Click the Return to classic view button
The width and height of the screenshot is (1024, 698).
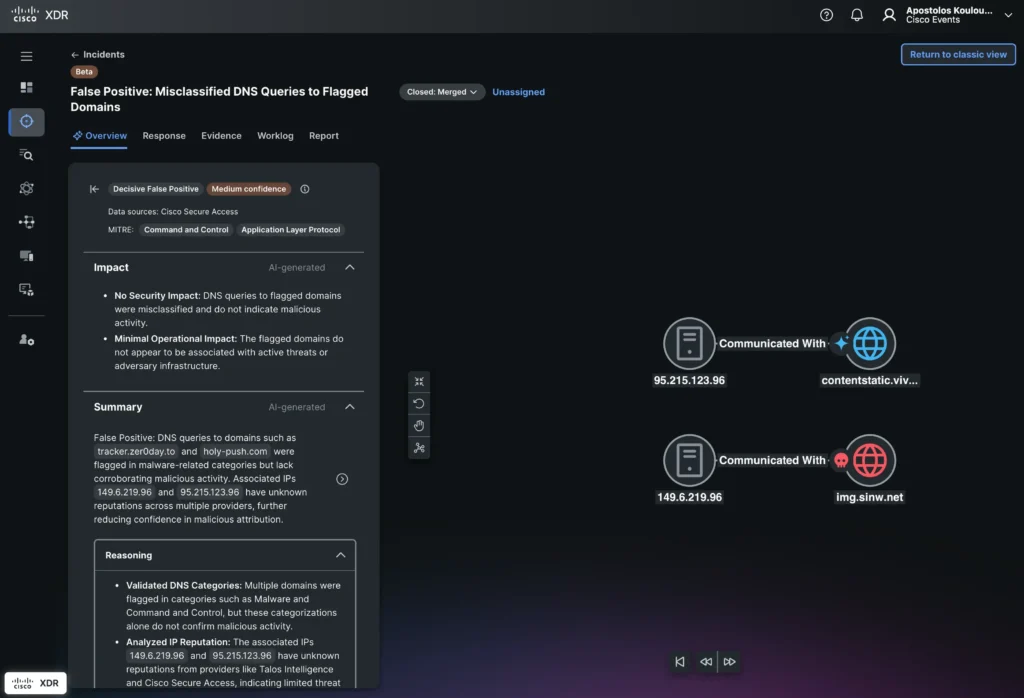[957, 54]
